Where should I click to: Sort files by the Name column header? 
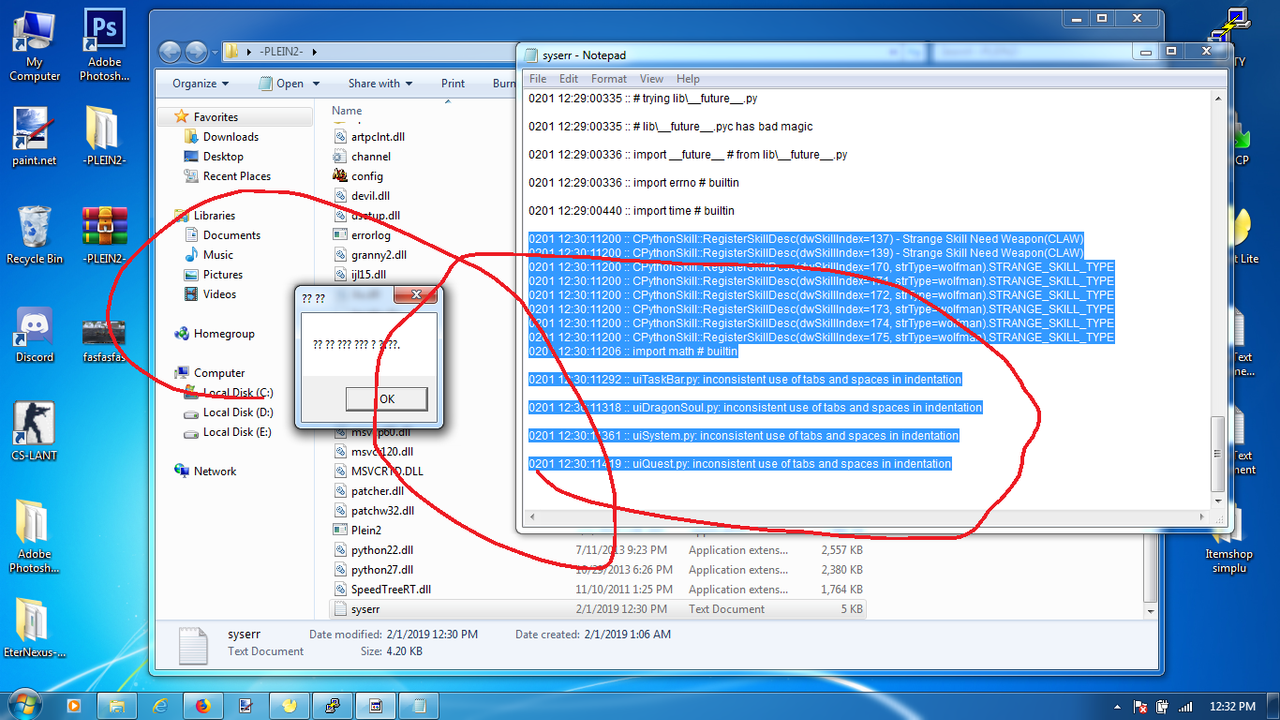click(347, 111)
